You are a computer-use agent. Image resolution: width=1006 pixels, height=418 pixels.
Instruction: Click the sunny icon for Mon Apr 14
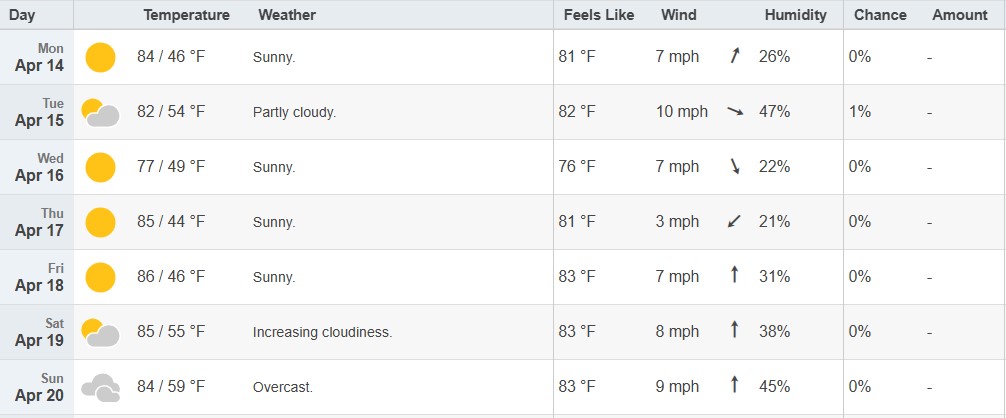[100, 57]
